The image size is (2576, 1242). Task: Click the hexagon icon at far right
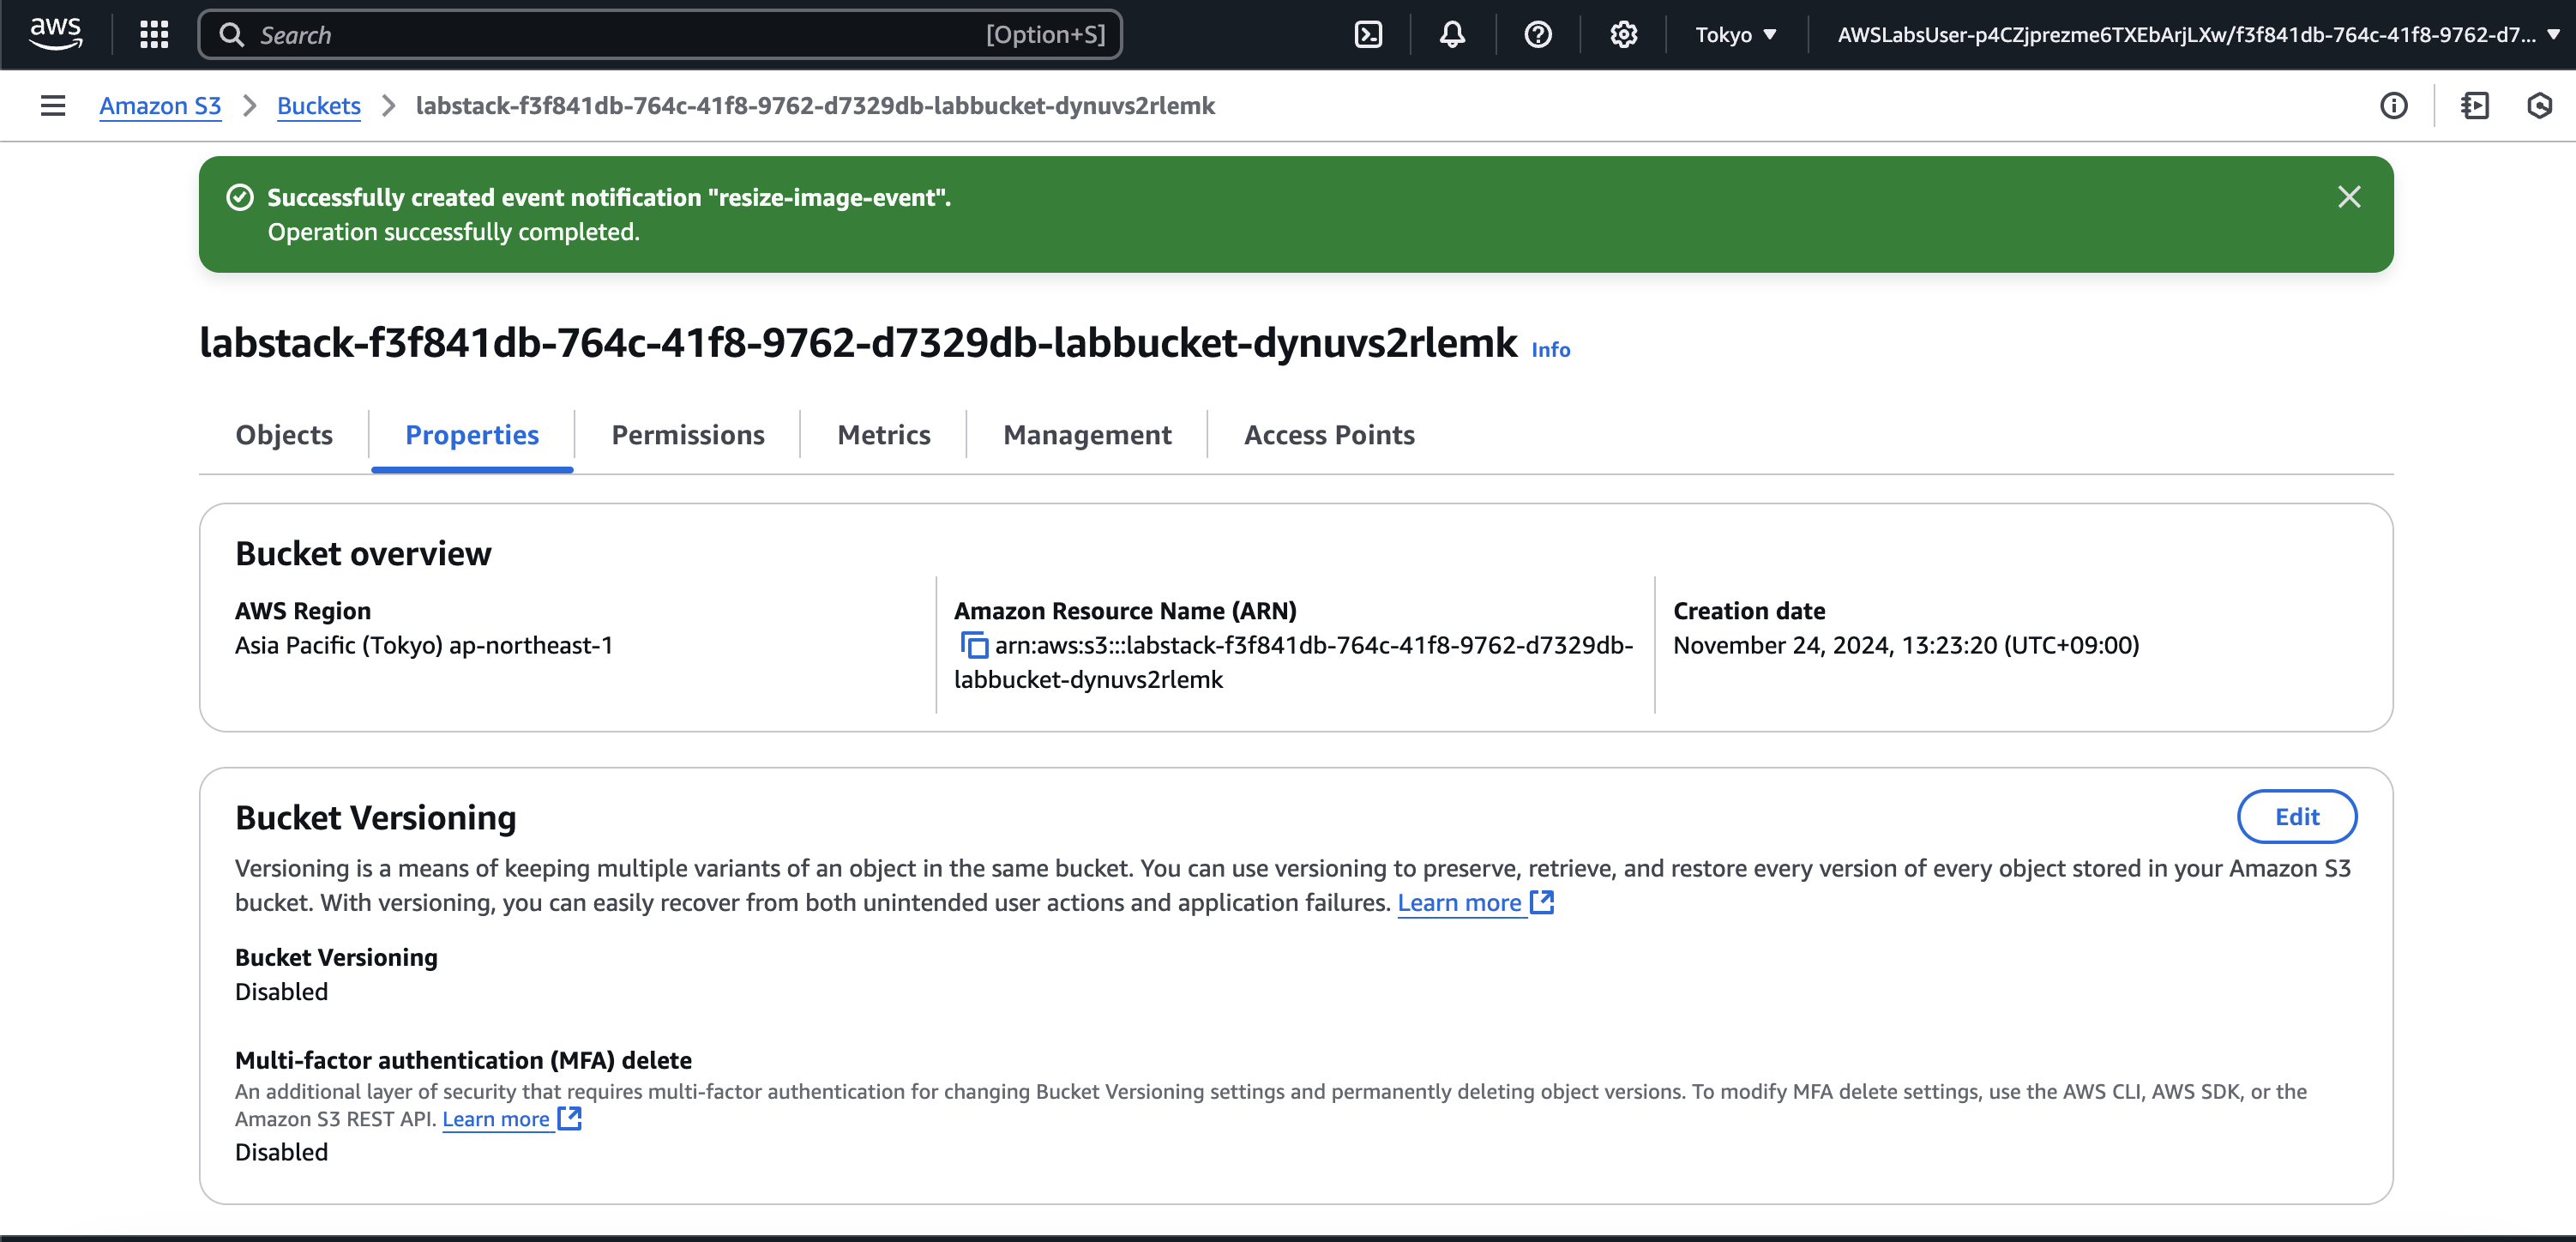point(2539,106)
